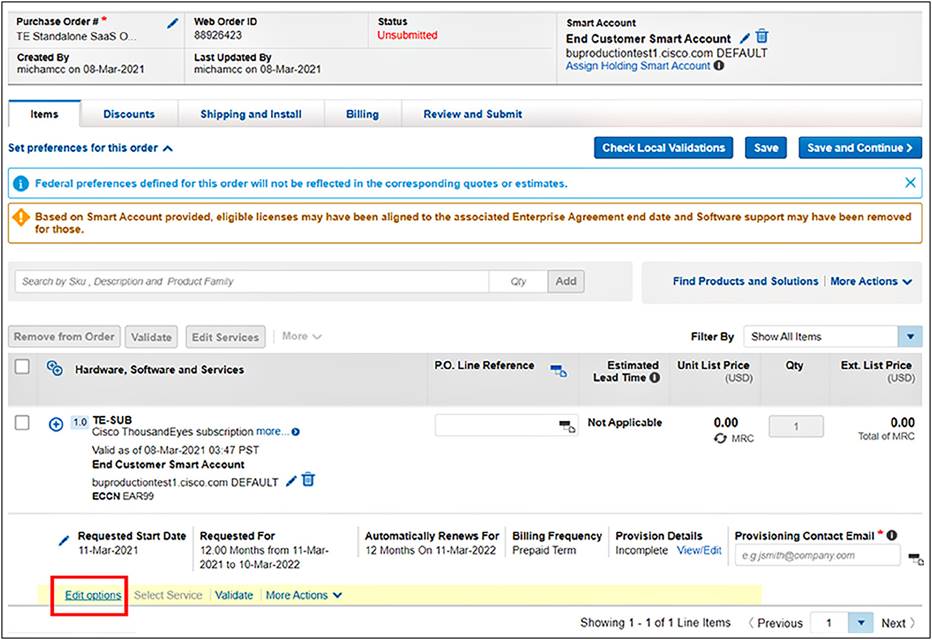
Task: Go to Previous page of line items
Action: [775, 623]
